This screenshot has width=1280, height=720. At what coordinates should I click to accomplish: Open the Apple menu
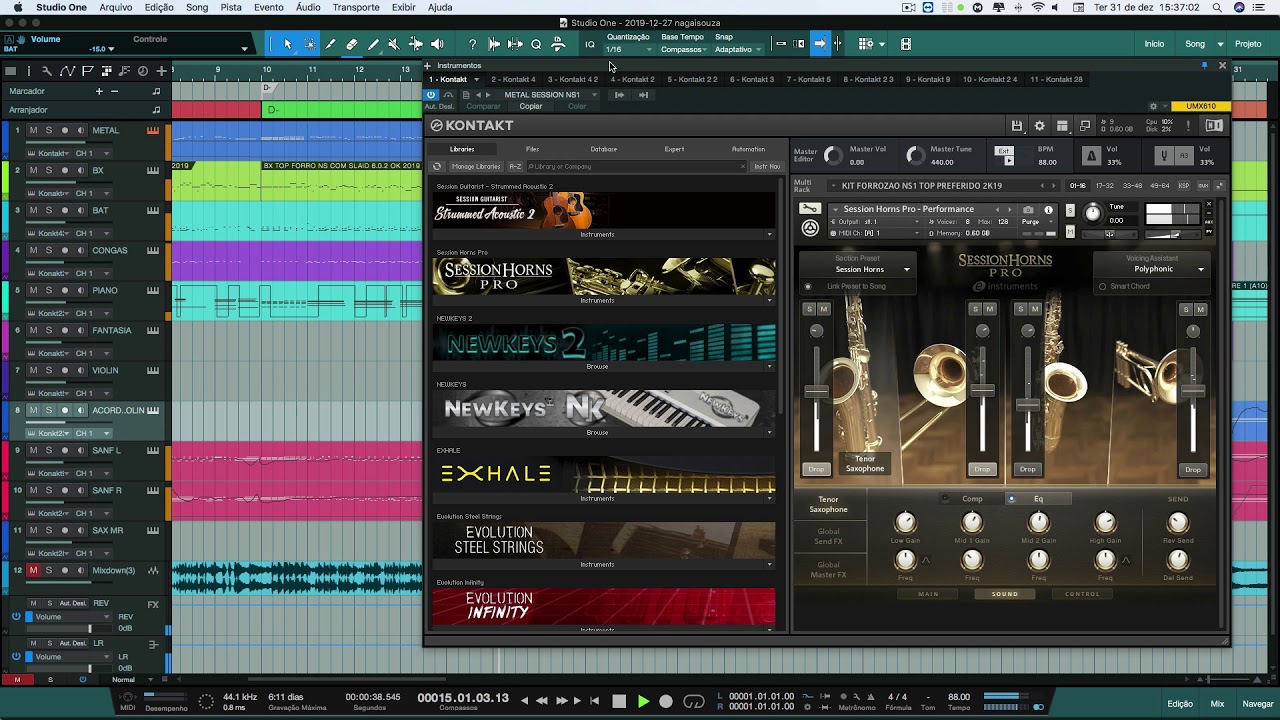coord(17,7)
